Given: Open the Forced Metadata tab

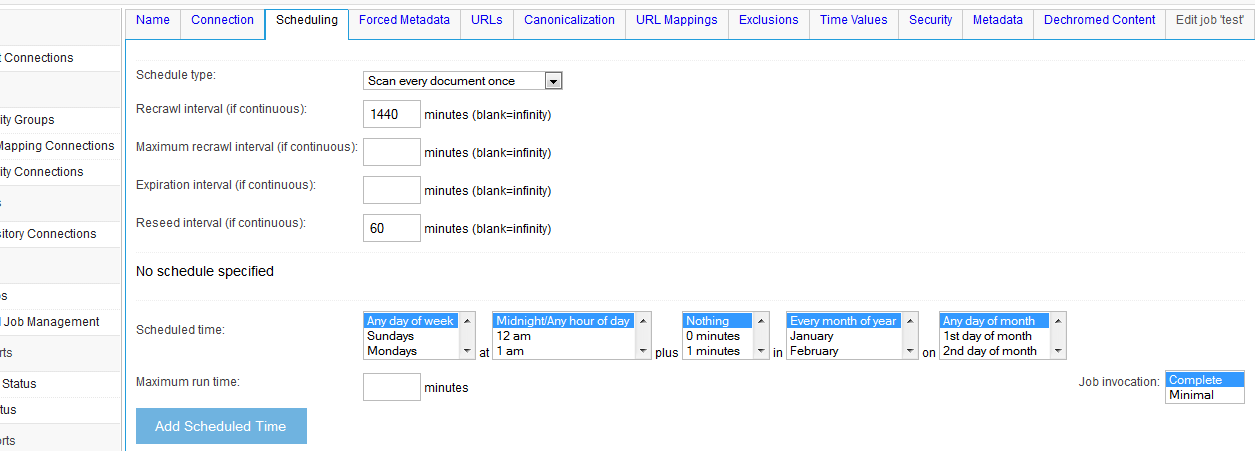Looking at the screenshot, I should (x=404, y=20).
